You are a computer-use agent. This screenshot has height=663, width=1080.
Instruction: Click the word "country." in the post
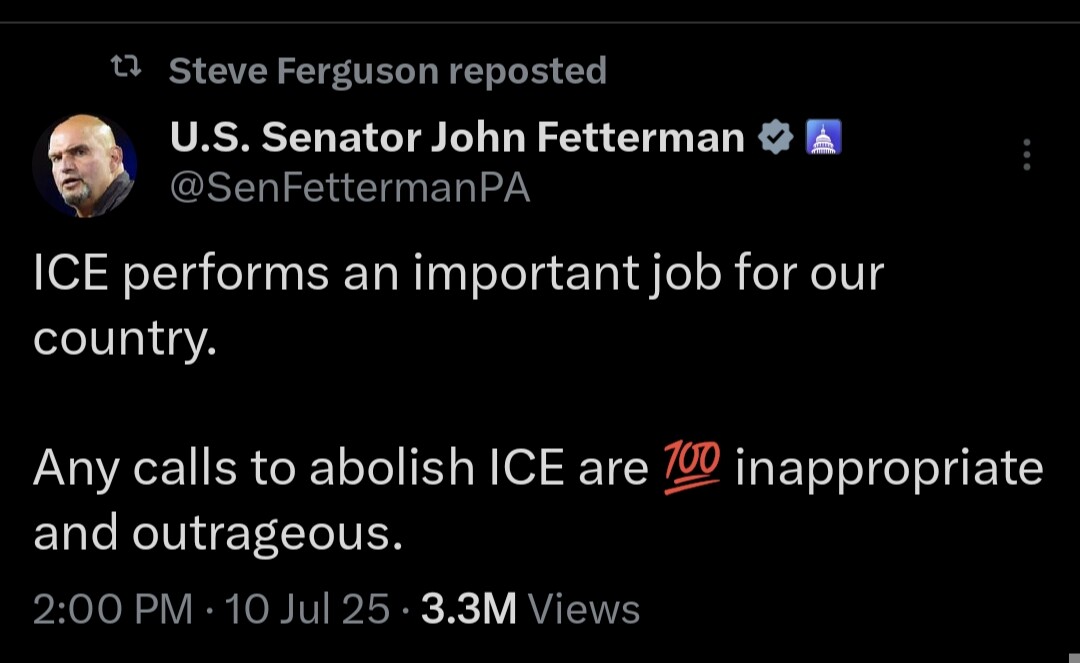(124, 340)
